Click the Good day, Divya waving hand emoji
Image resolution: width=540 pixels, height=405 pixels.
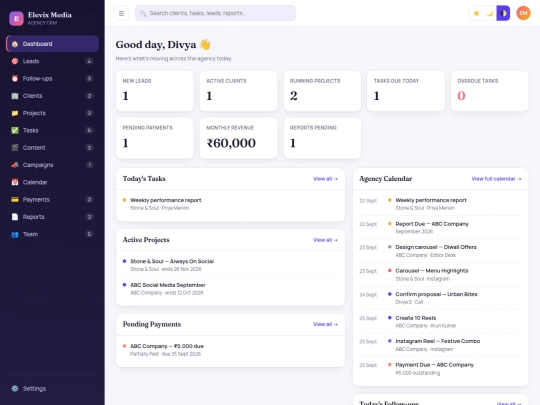(205, 44)
